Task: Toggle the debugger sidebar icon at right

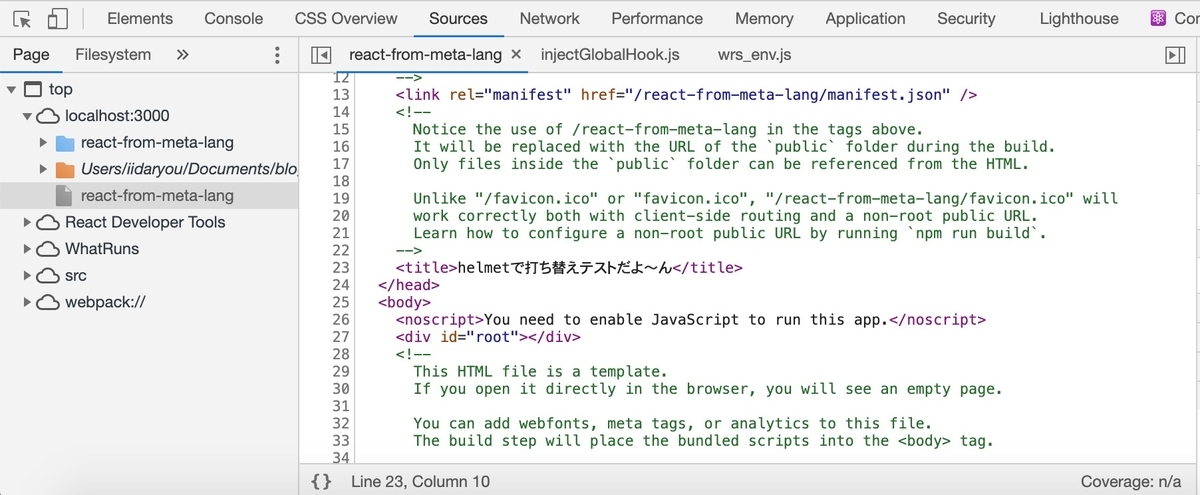Action: click(1175, 56)
